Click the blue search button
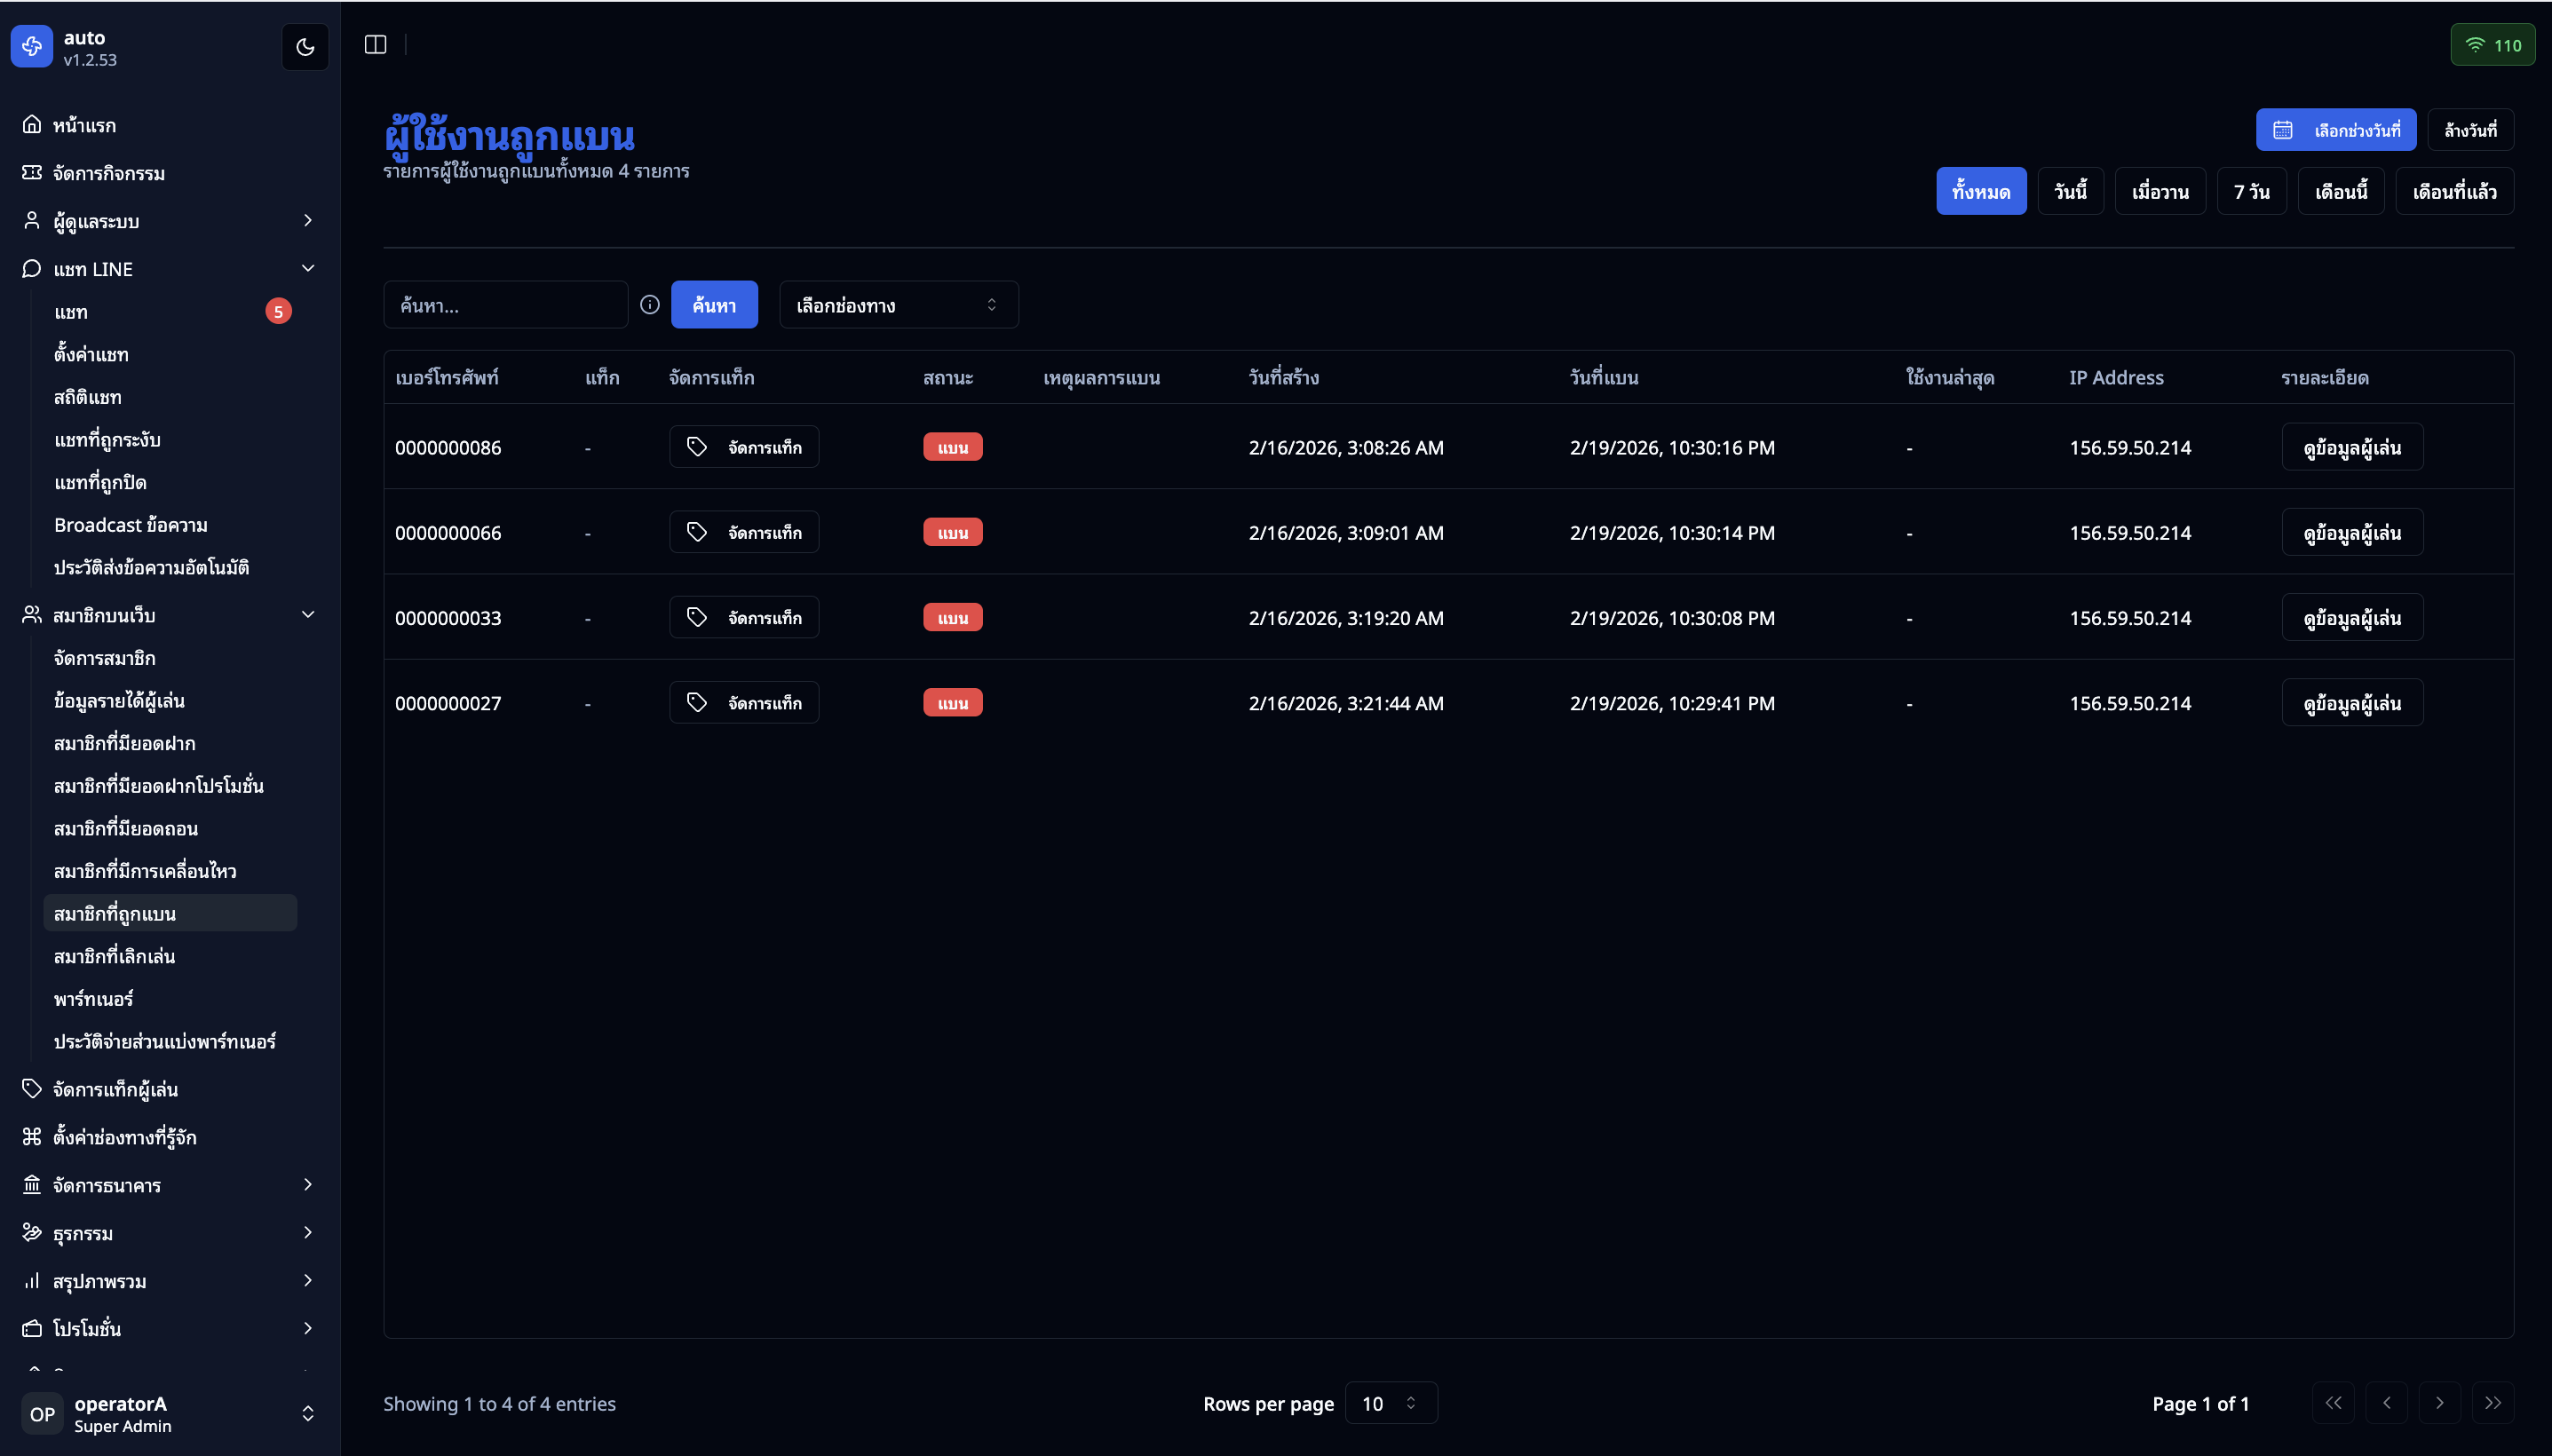The image size is (2552, 1456). point(714,305)
